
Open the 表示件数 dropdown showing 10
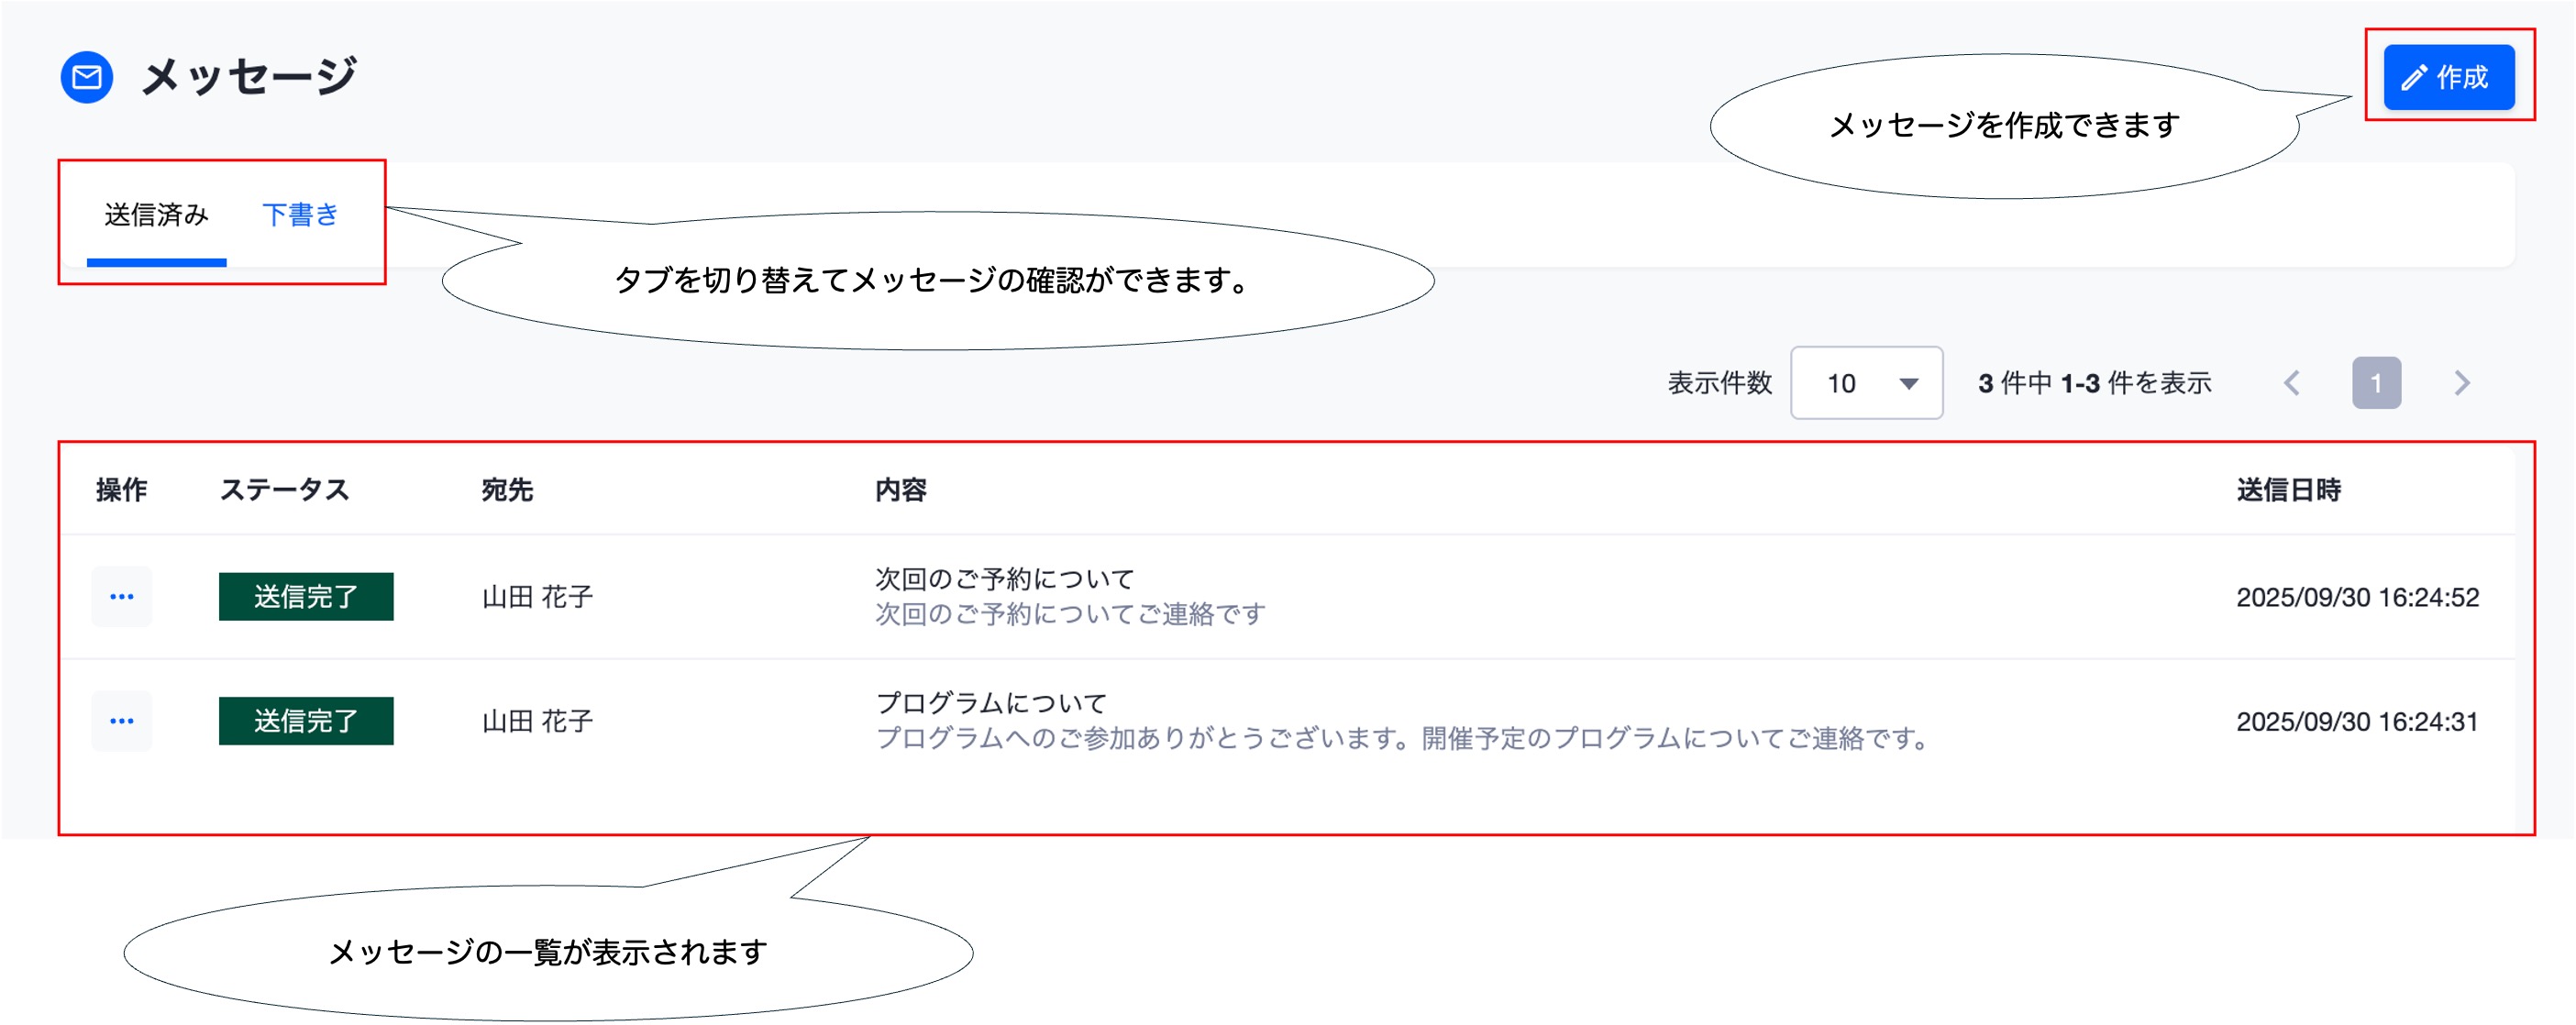1866,383
